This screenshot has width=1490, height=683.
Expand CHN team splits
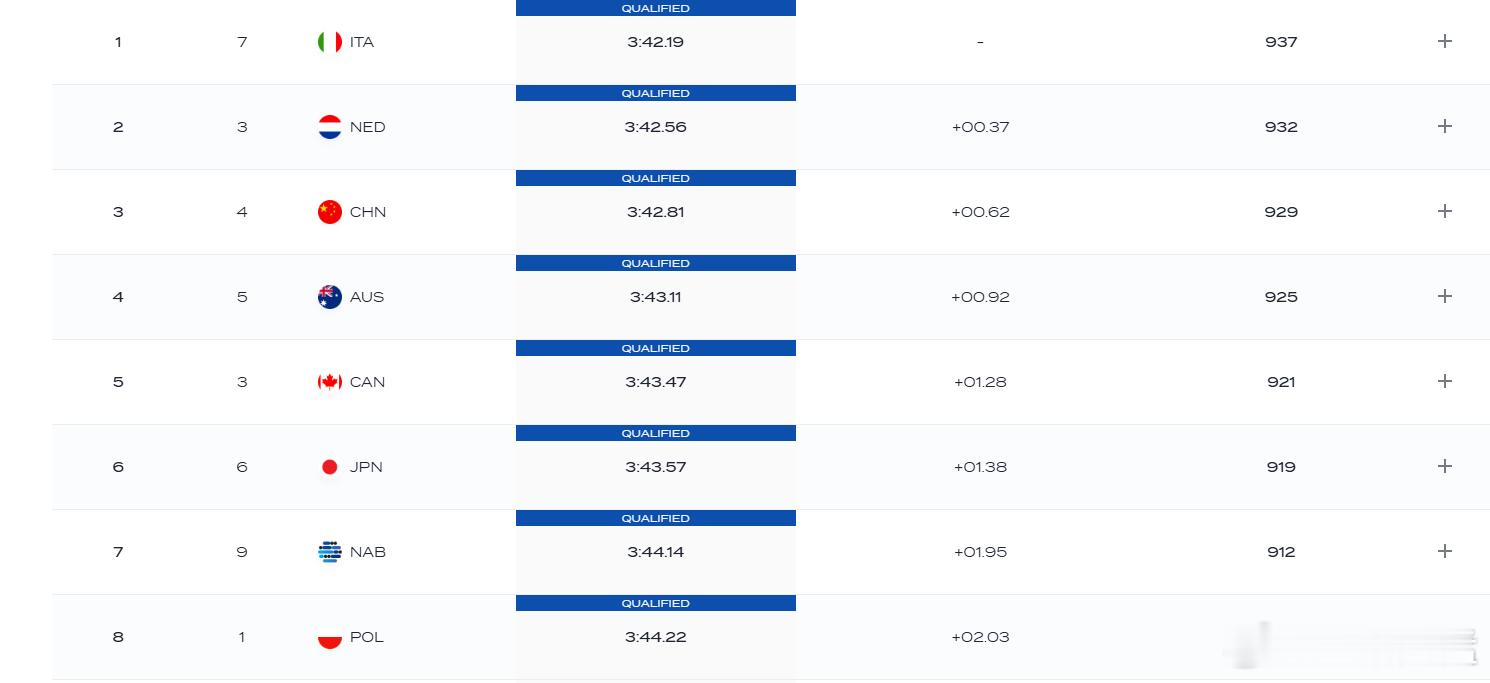1444,211
